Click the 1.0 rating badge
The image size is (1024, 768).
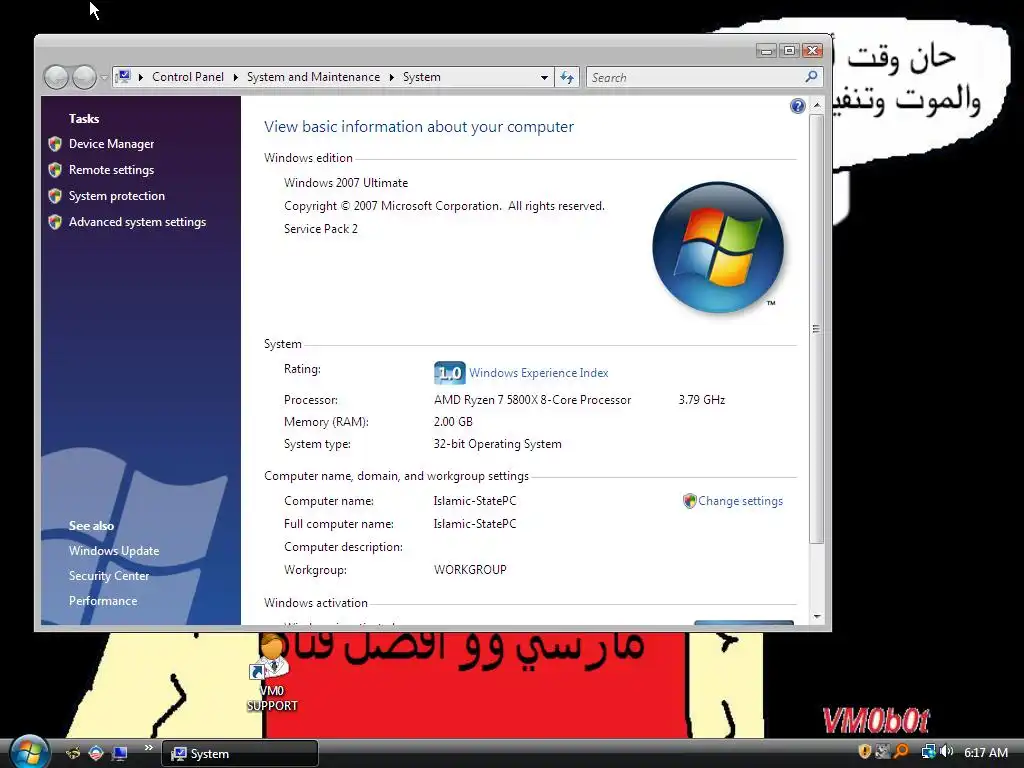pyautogui.click(x=449, y=373)
